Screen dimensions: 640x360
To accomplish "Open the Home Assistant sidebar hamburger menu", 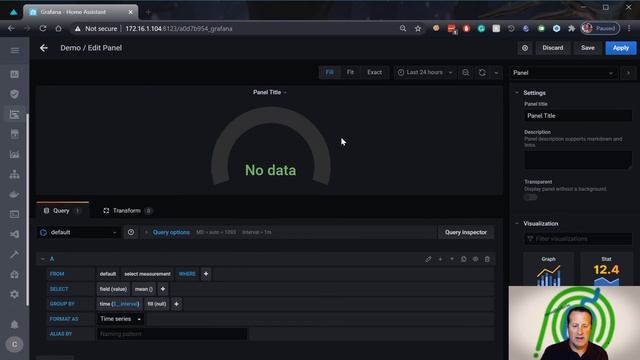I will (x=15, y=50).
